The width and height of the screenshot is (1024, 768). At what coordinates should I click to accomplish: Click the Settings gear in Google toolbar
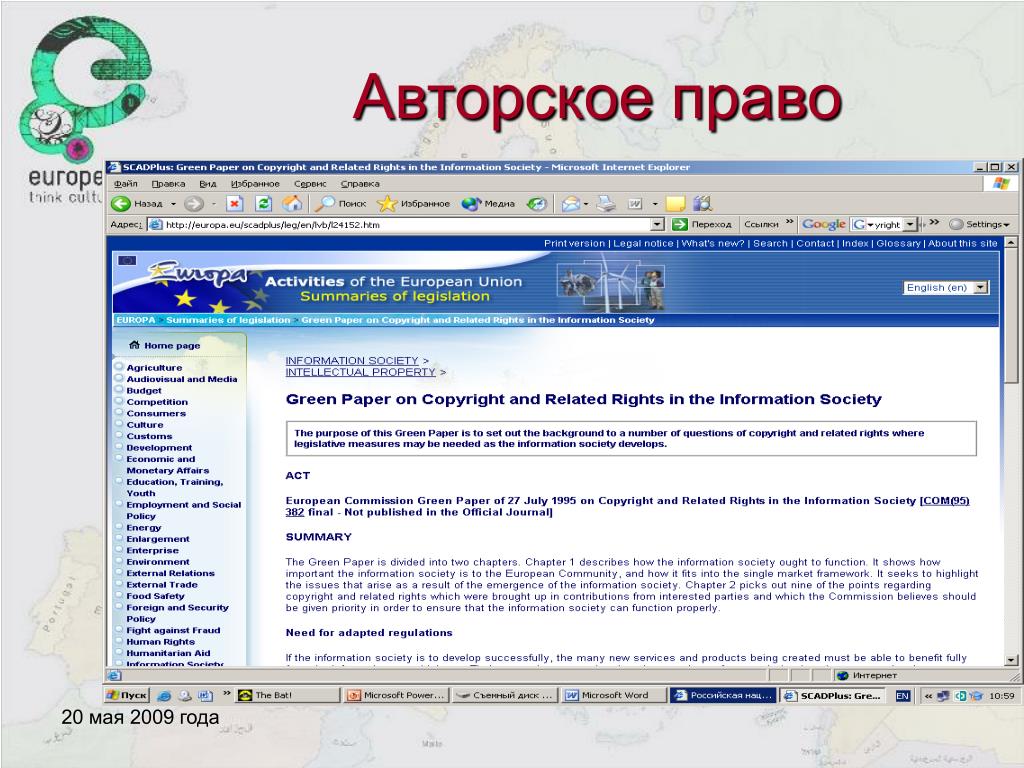(956, 224)
